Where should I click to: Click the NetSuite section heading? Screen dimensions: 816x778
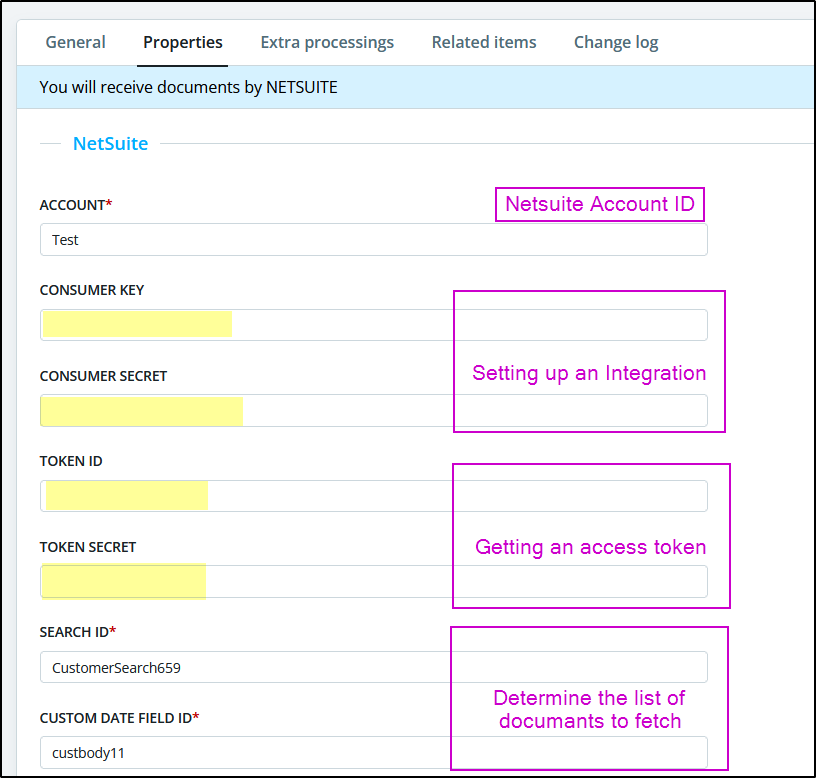click(x=110, y=143)
